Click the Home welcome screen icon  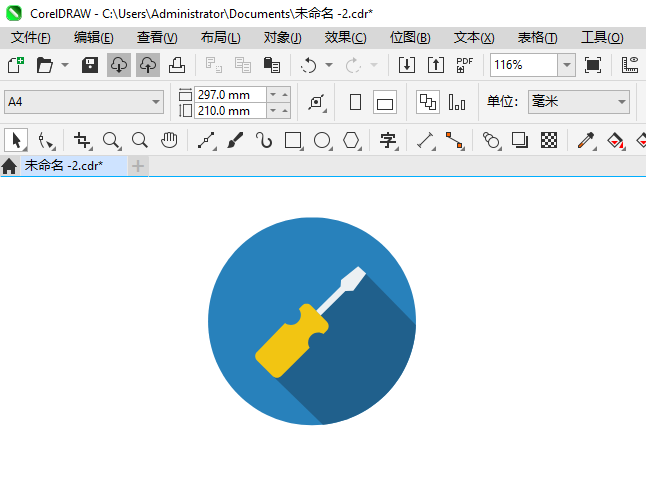point(9,166)
